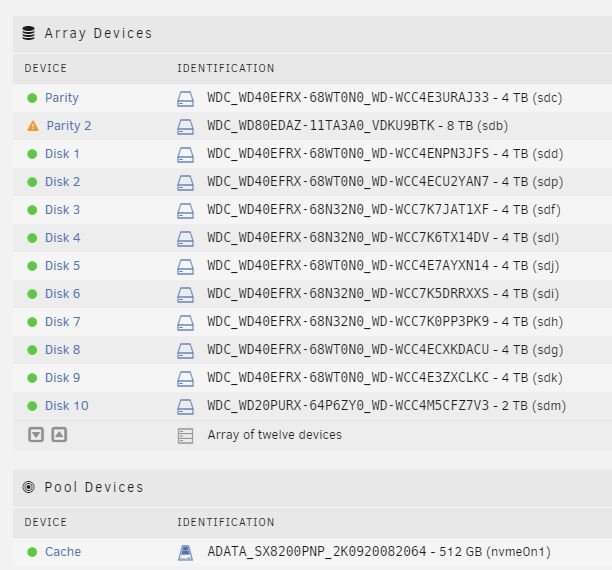Click the Pool Devices section title

(94, 487)
